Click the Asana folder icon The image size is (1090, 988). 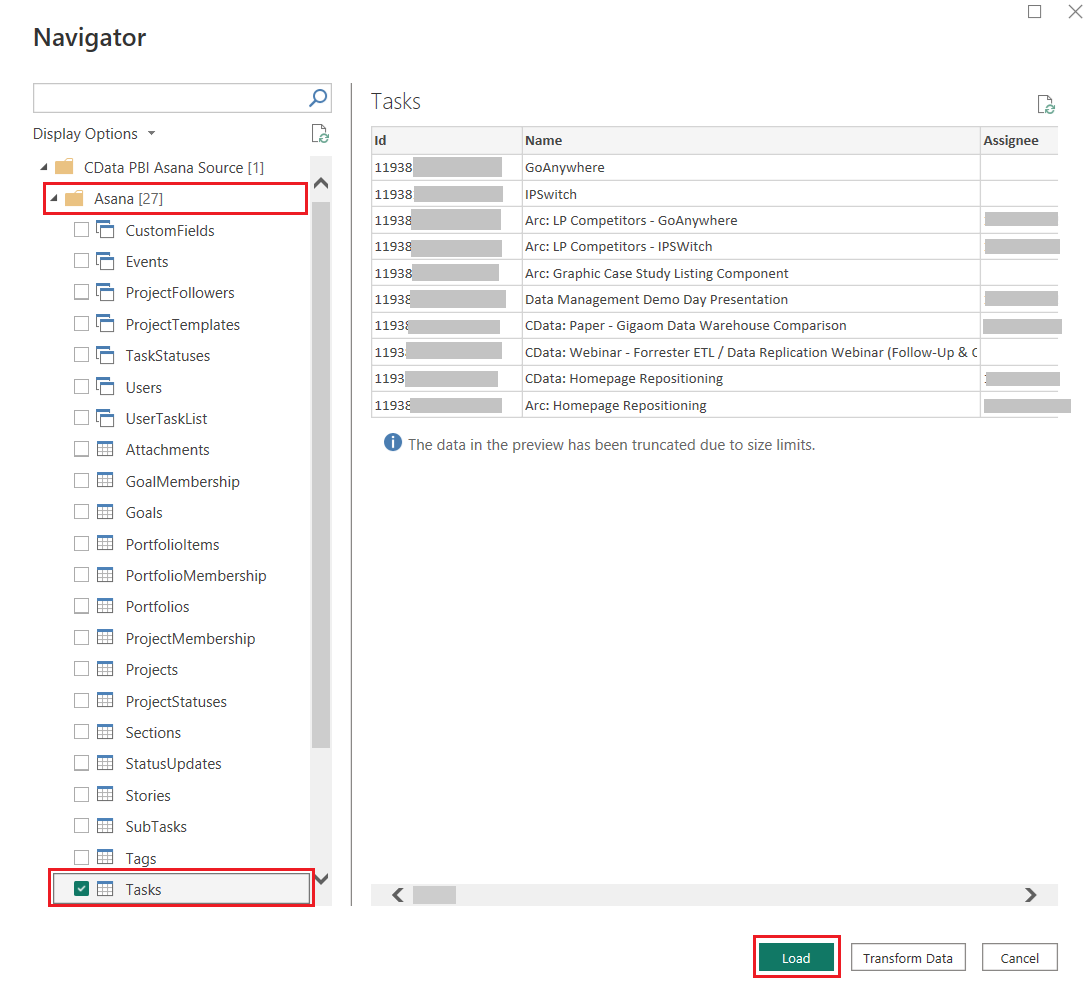coord(74,199)
